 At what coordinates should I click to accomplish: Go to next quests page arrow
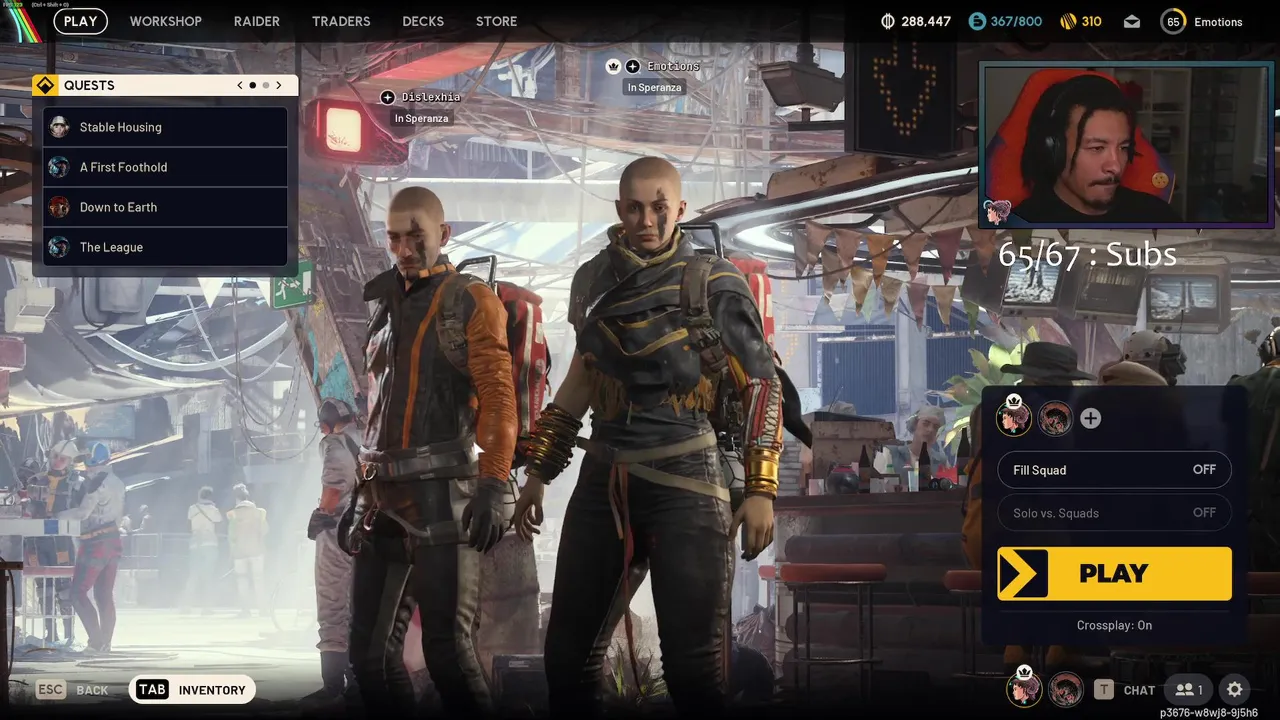tap(279, 85)
